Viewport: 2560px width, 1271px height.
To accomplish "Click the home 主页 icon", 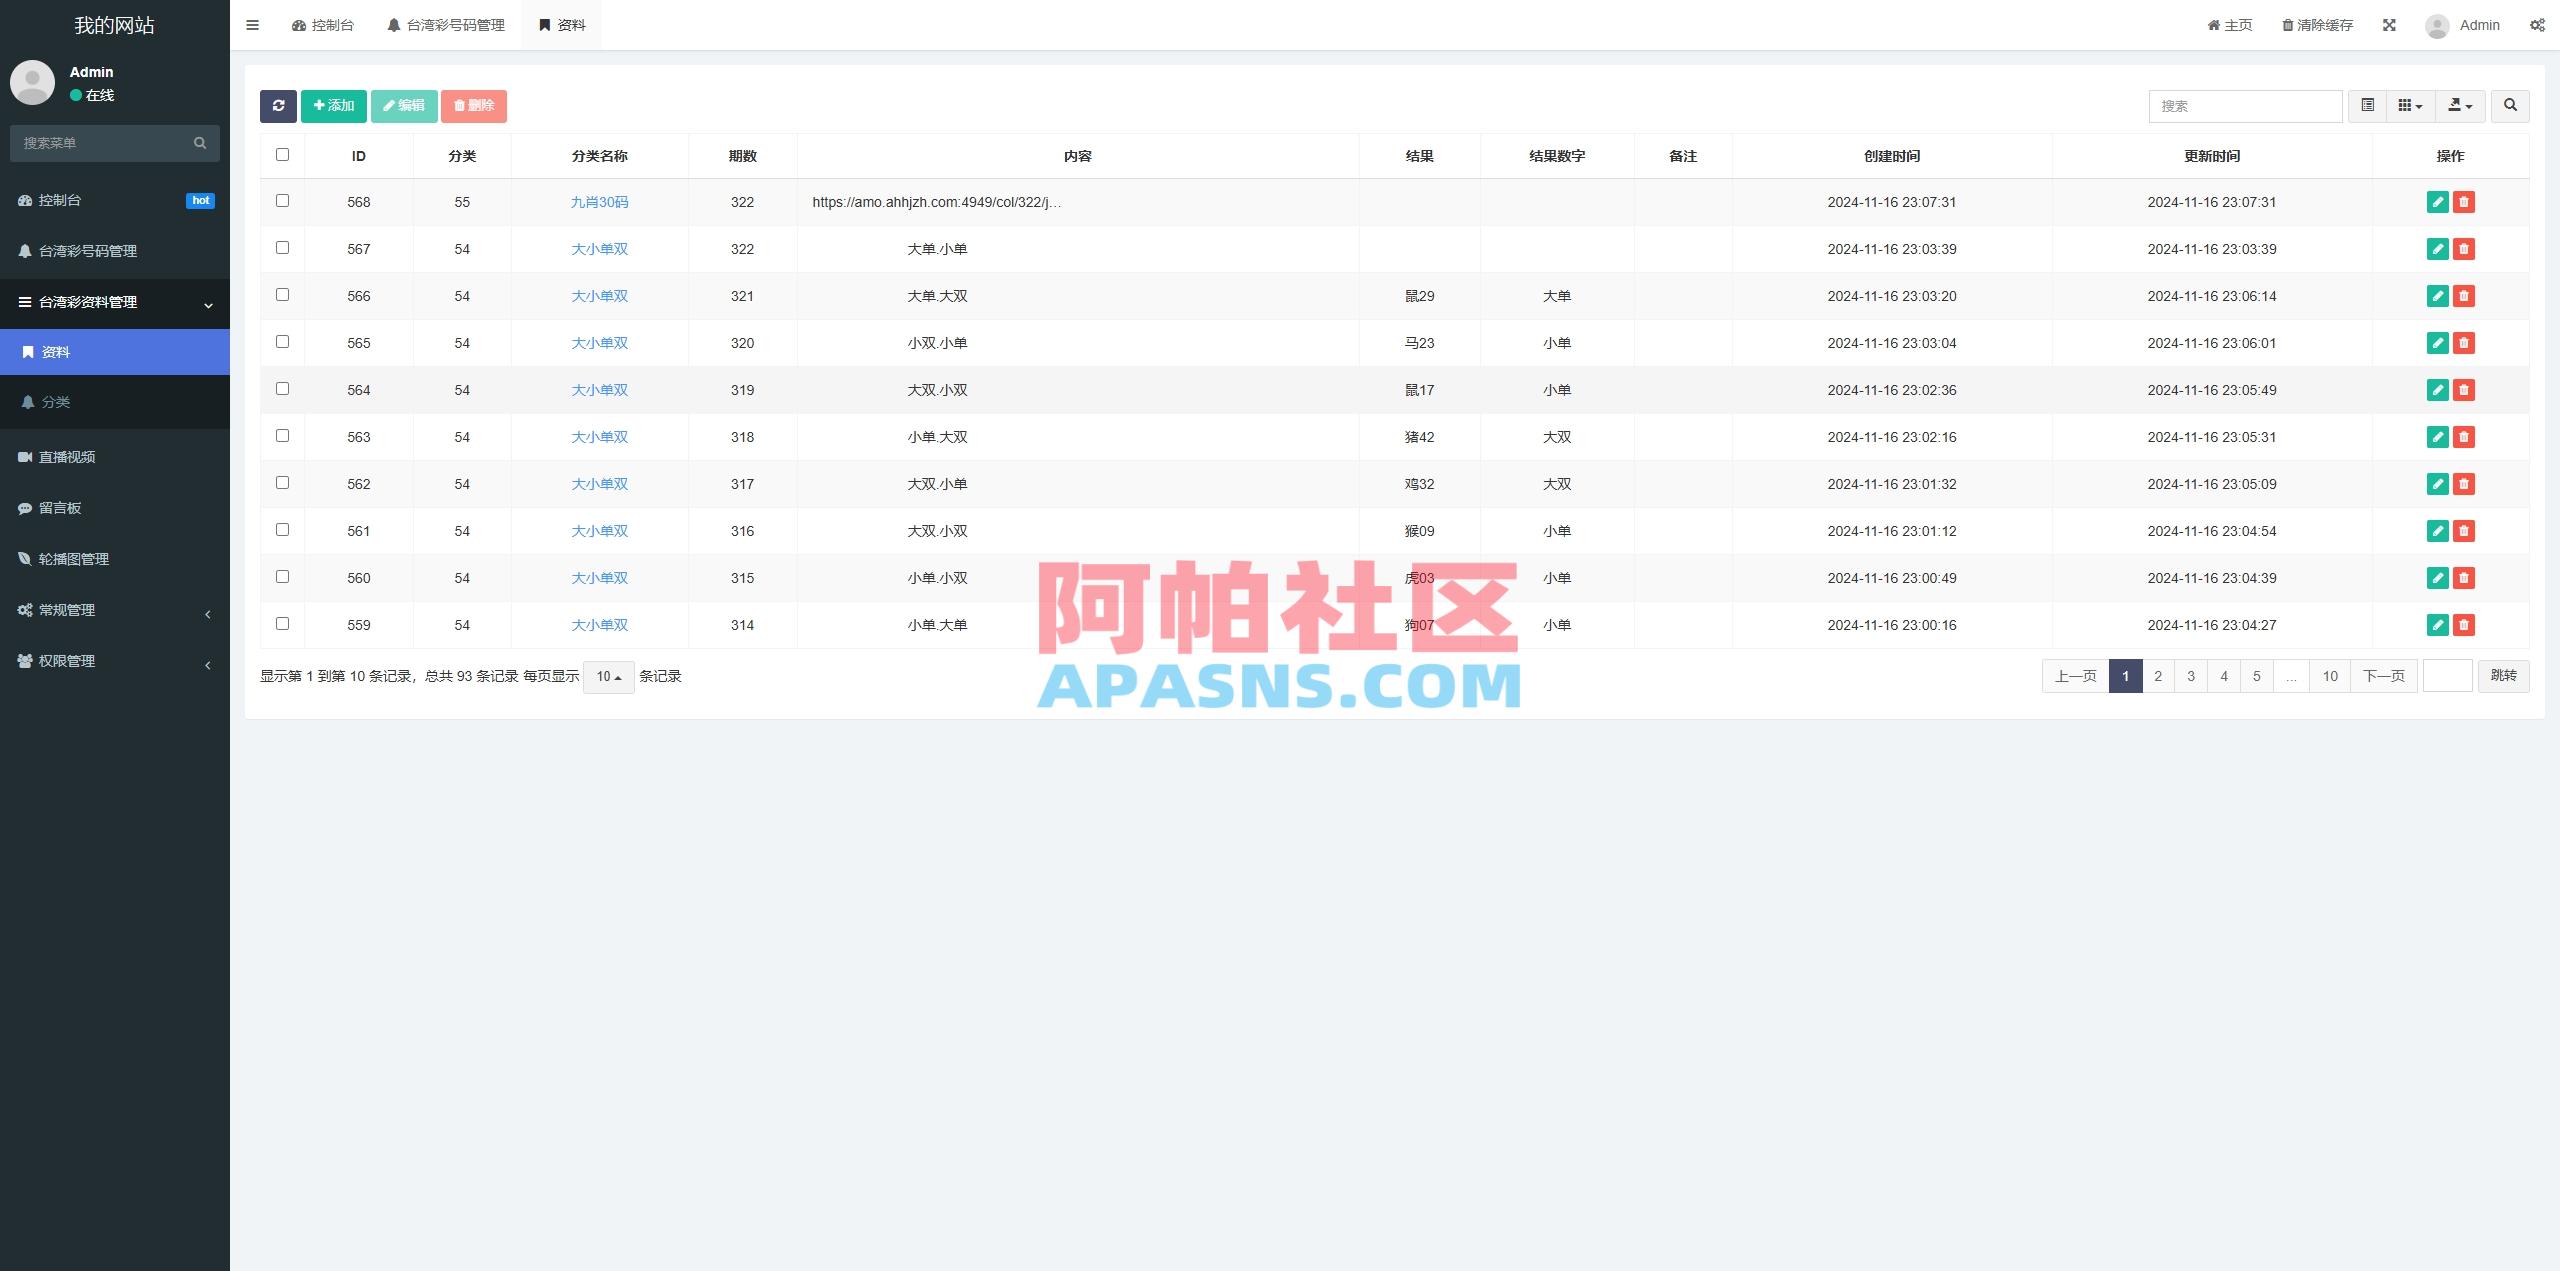I will click(x=2230, y=24).
